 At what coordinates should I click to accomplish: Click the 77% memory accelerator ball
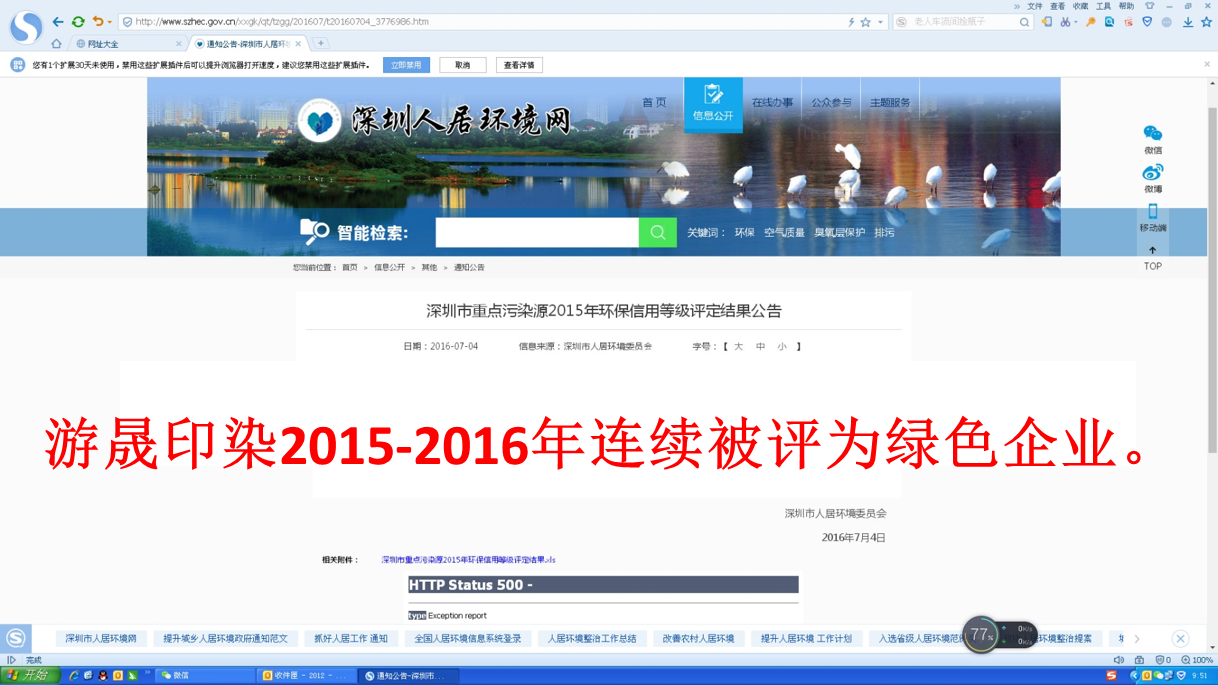[x=981, y=635]
